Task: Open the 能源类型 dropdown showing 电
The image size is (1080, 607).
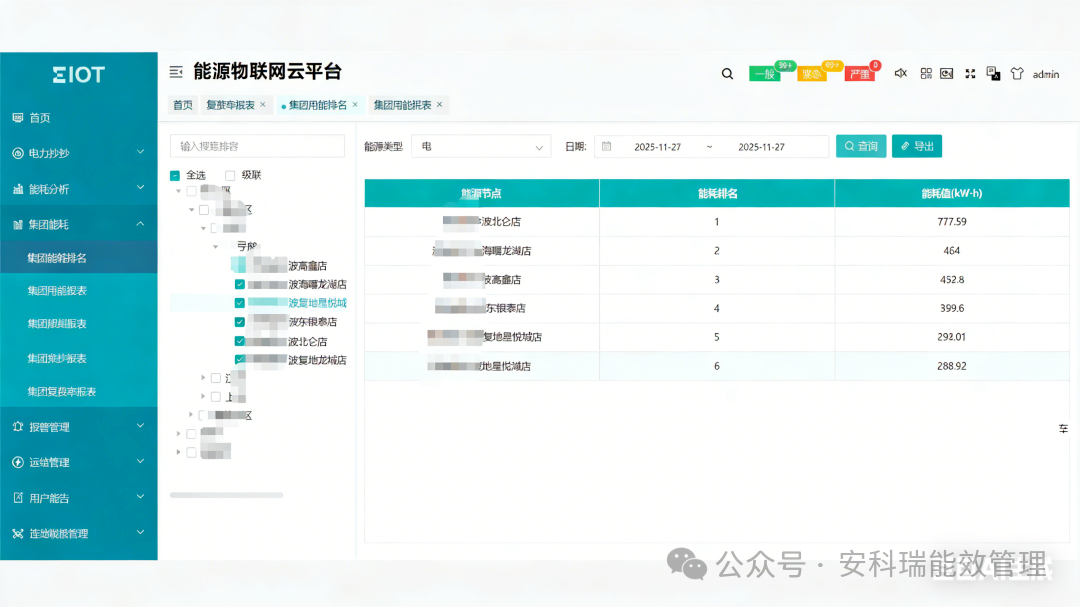Action: click(480, 146)
